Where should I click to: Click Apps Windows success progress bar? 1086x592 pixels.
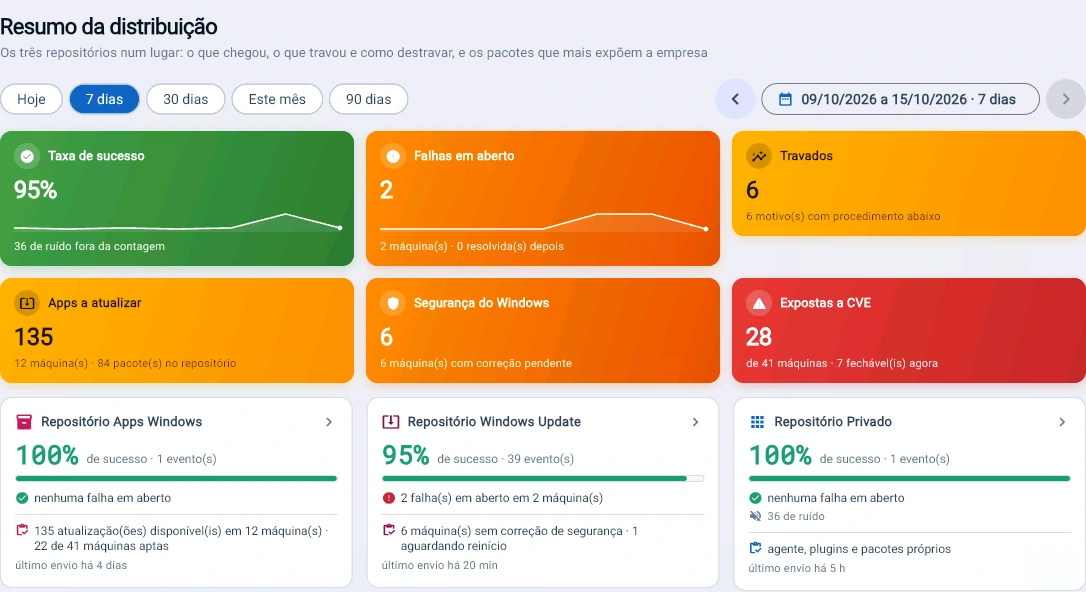pos(176,478)
